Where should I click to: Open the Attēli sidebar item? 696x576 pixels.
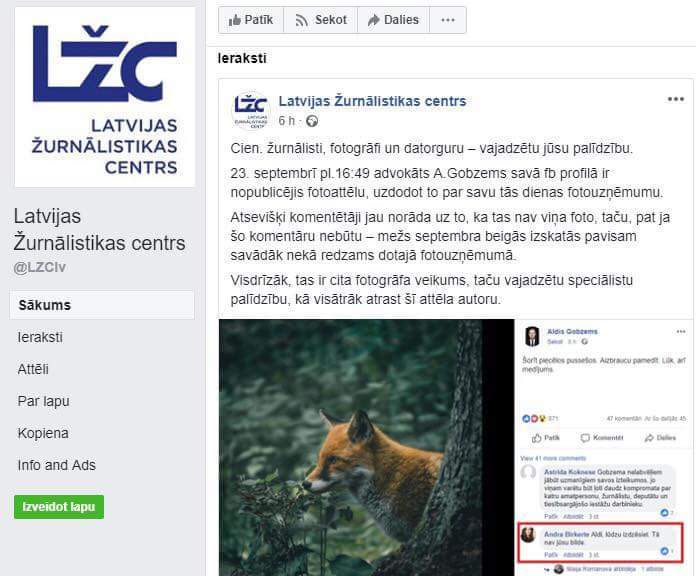pyautogui.click(x=33, y=369)
